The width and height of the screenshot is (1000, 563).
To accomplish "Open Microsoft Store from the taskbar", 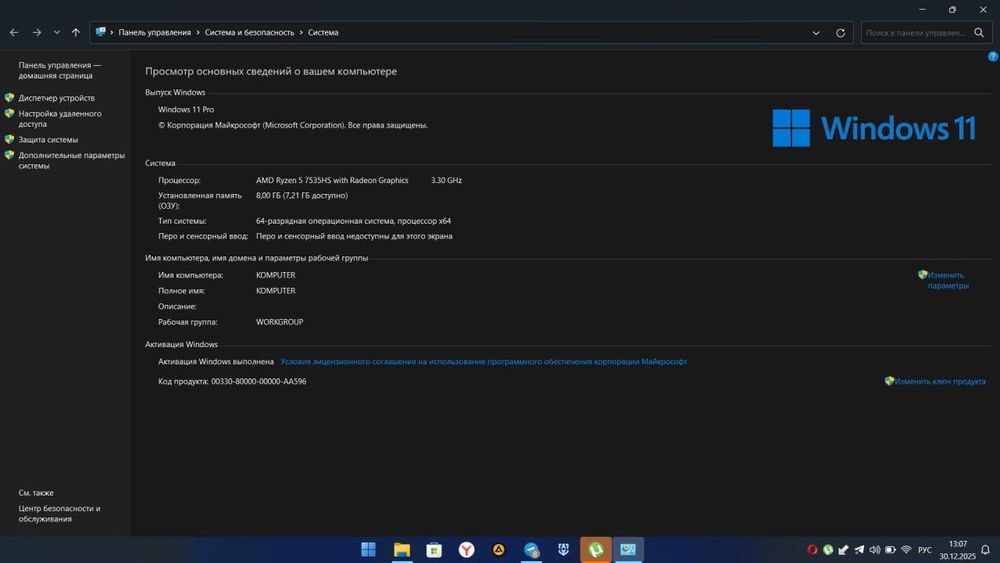I will 434,550.
